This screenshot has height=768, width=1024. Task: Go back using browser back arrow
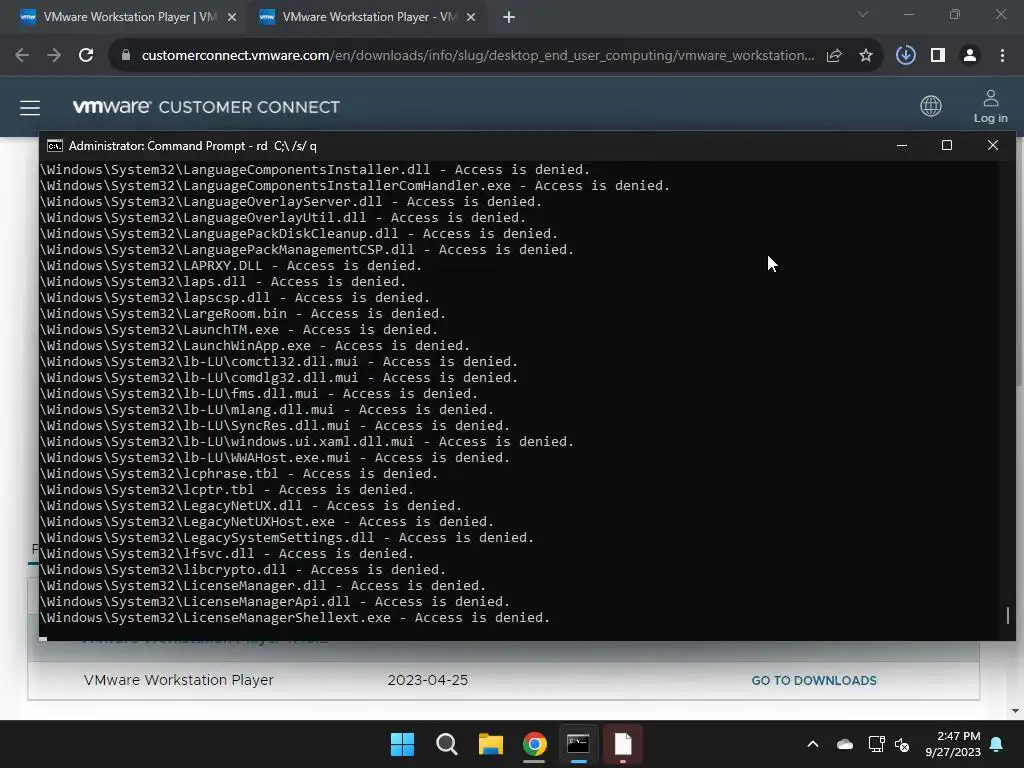[x=22, y=56]
